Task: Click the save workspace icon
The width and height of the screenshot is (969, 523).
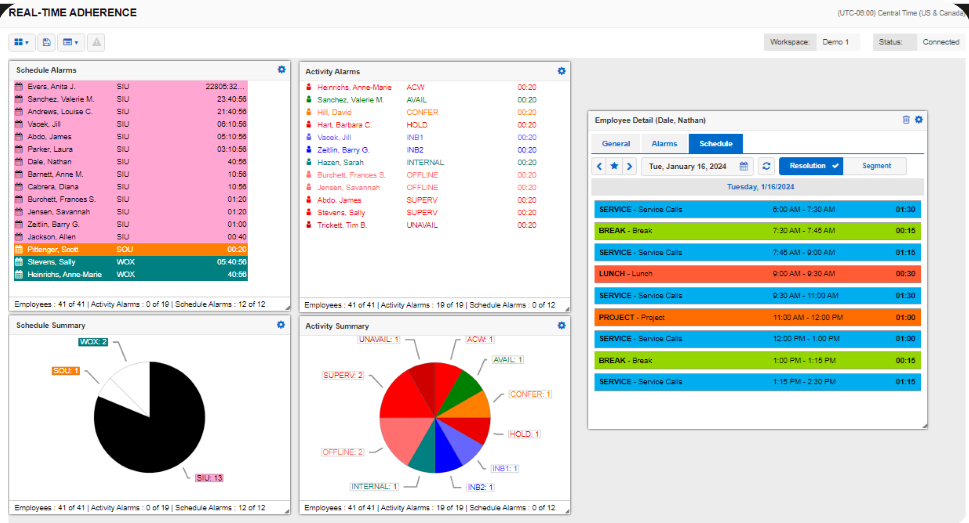Action: pyautogui.click(x=46, y=42)
